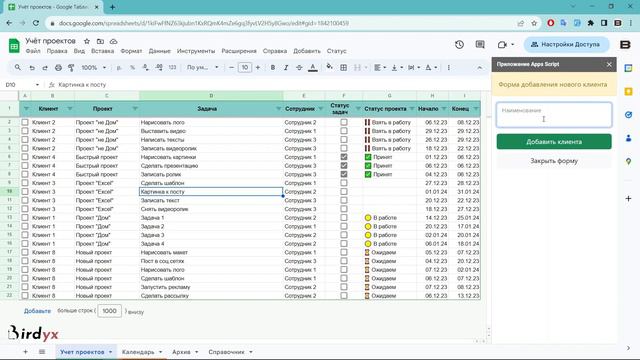Open fill color picker
Image resolution: width=640 pixels, height=360 pixels.
click(329, 67)
